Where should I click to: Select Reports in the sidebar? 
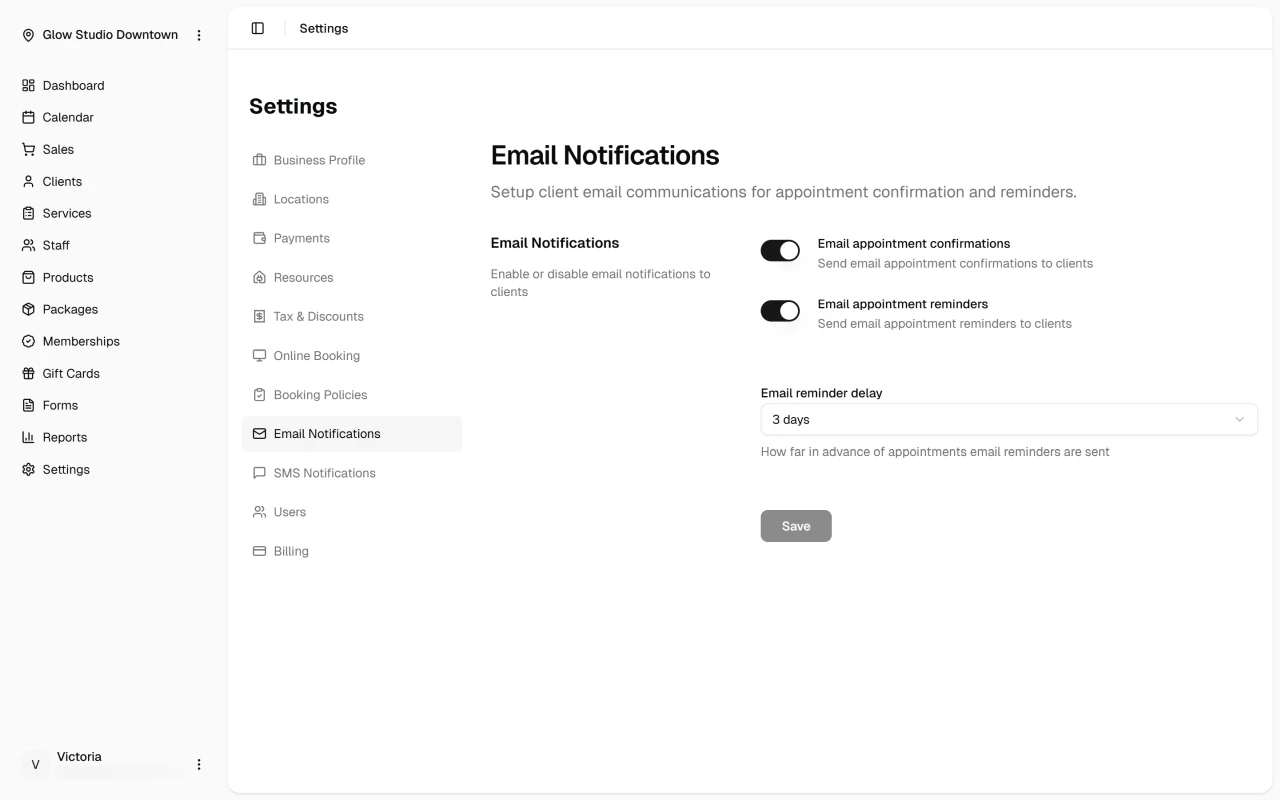[113, 437]
